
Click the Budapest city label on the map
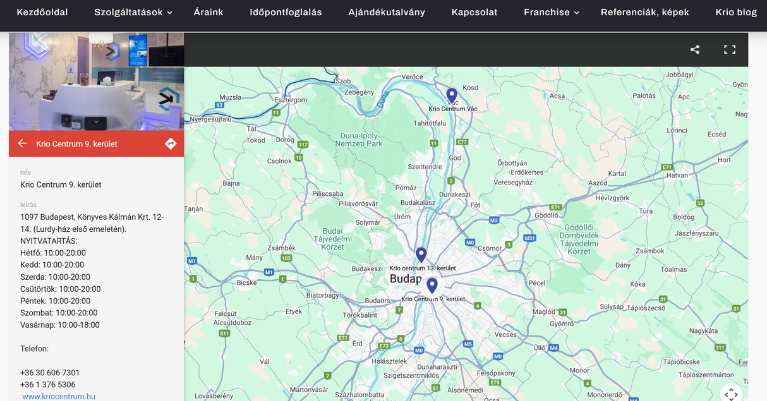pos(406,279)
